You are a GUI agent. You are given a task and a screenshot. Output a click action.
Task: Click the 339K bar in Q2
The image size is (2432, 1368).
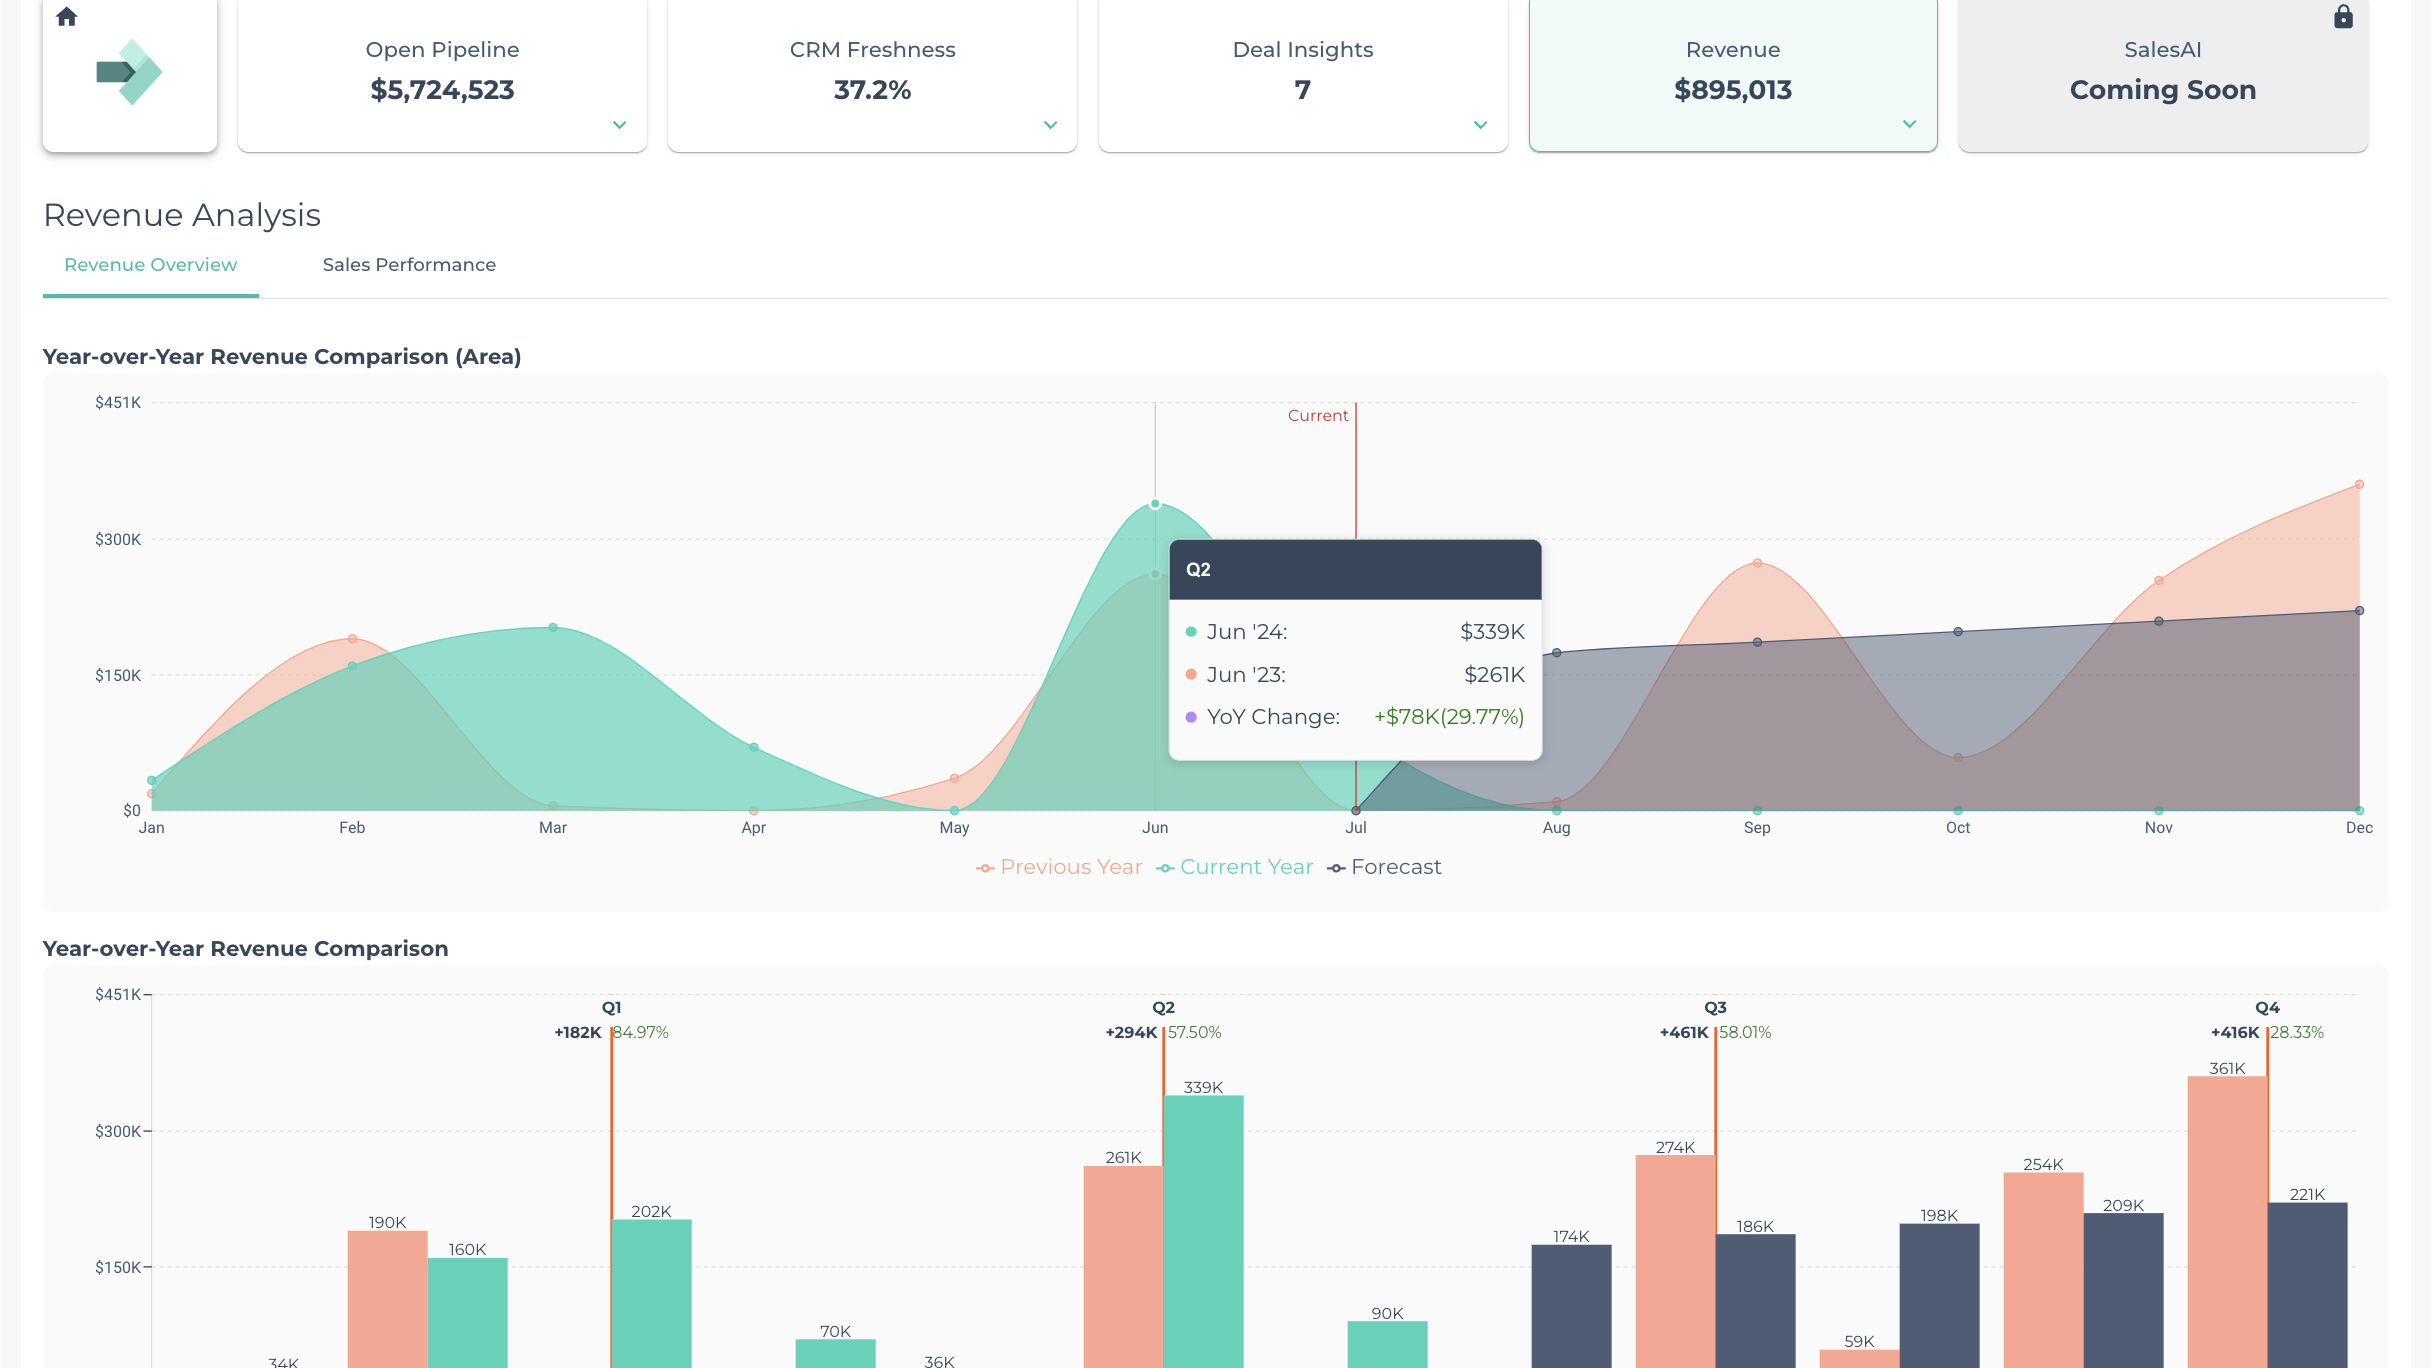click(x=1204, y=1230)
